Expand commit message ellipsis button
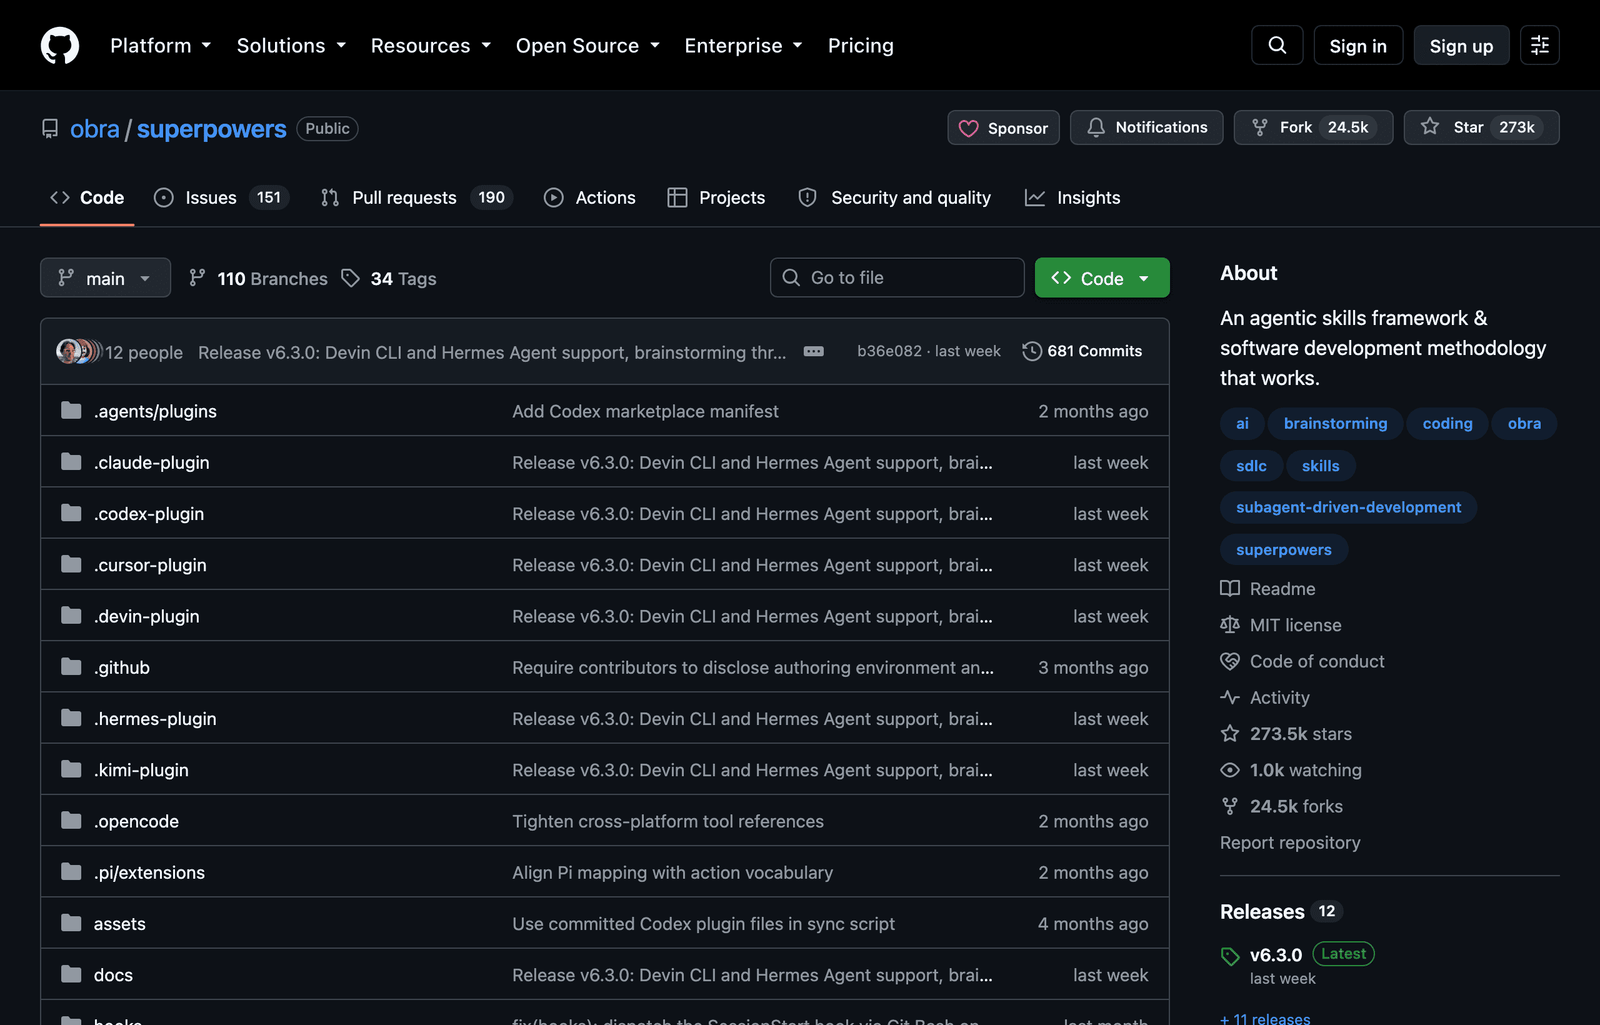 [814, 351]
